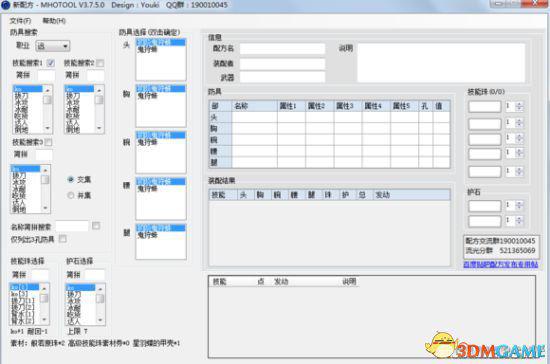Select 鬼行蜂 in the 头 armor list
The width and height of the screenshot is (550, 364).
147,49
